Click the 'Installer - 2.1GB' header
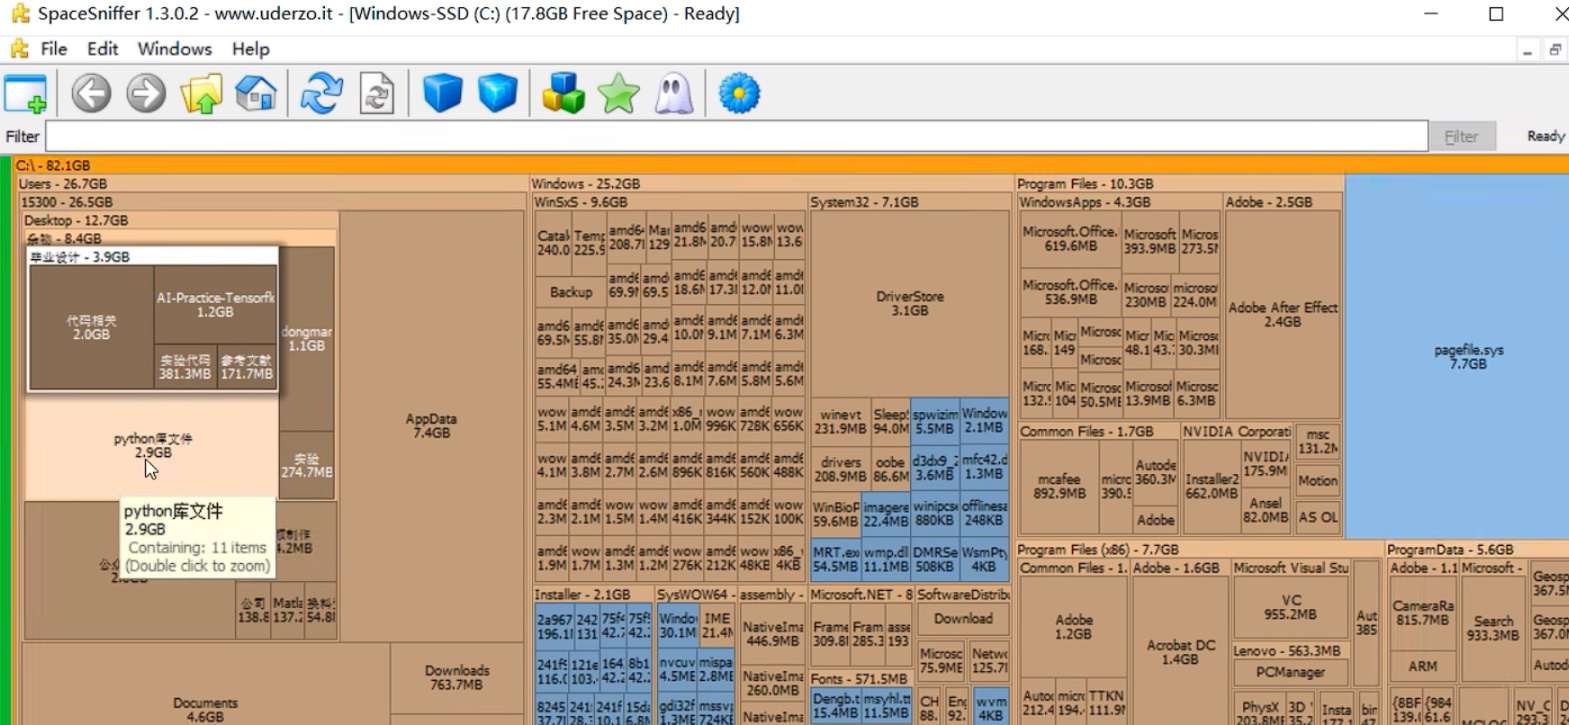 [582, 594]
